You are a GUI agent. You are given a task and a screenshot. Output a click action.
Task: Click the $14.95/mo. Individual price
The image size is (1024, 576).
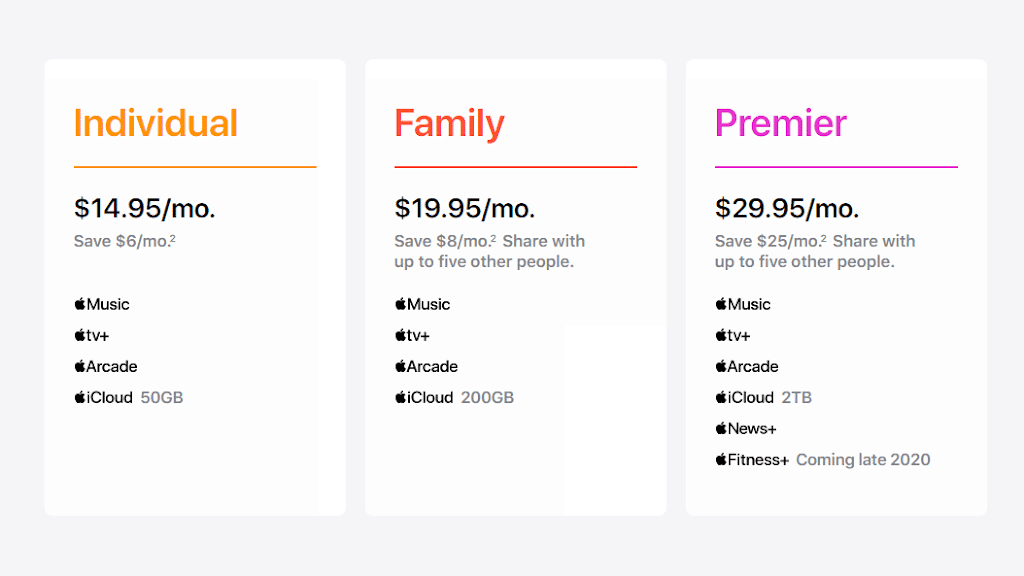click(x=144, y=208)
